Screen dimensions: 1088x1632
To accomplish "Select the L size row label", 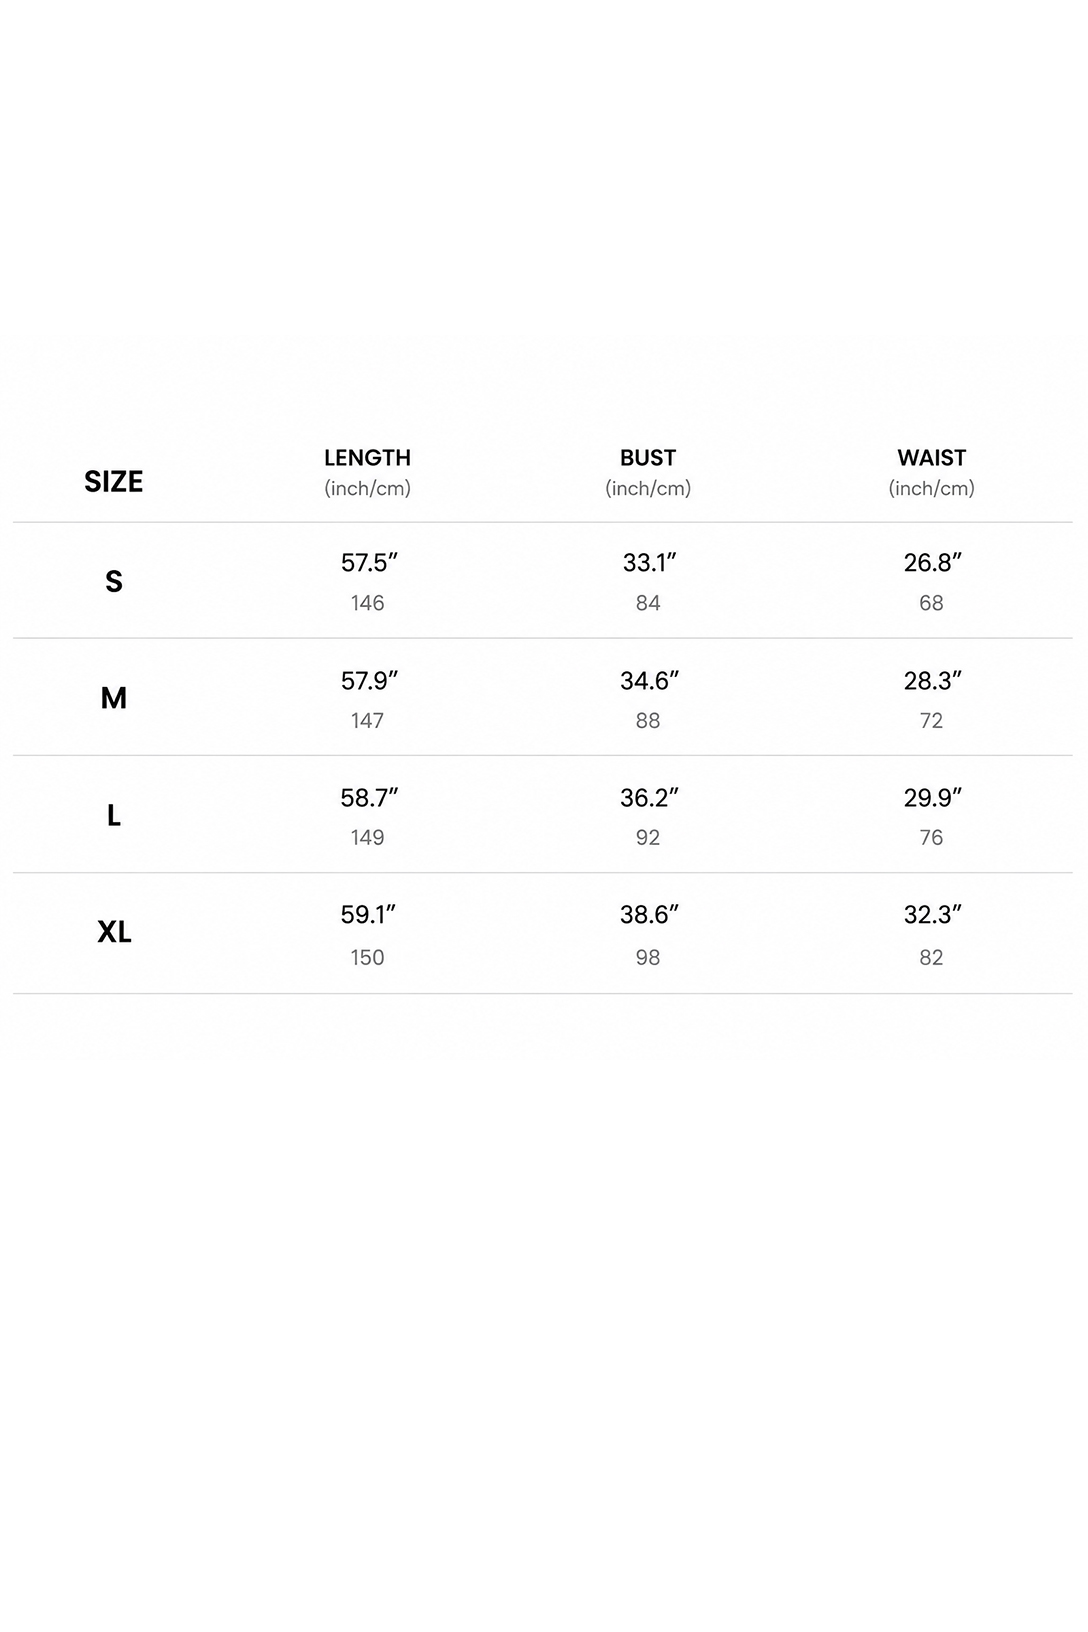I will (114, 815).
